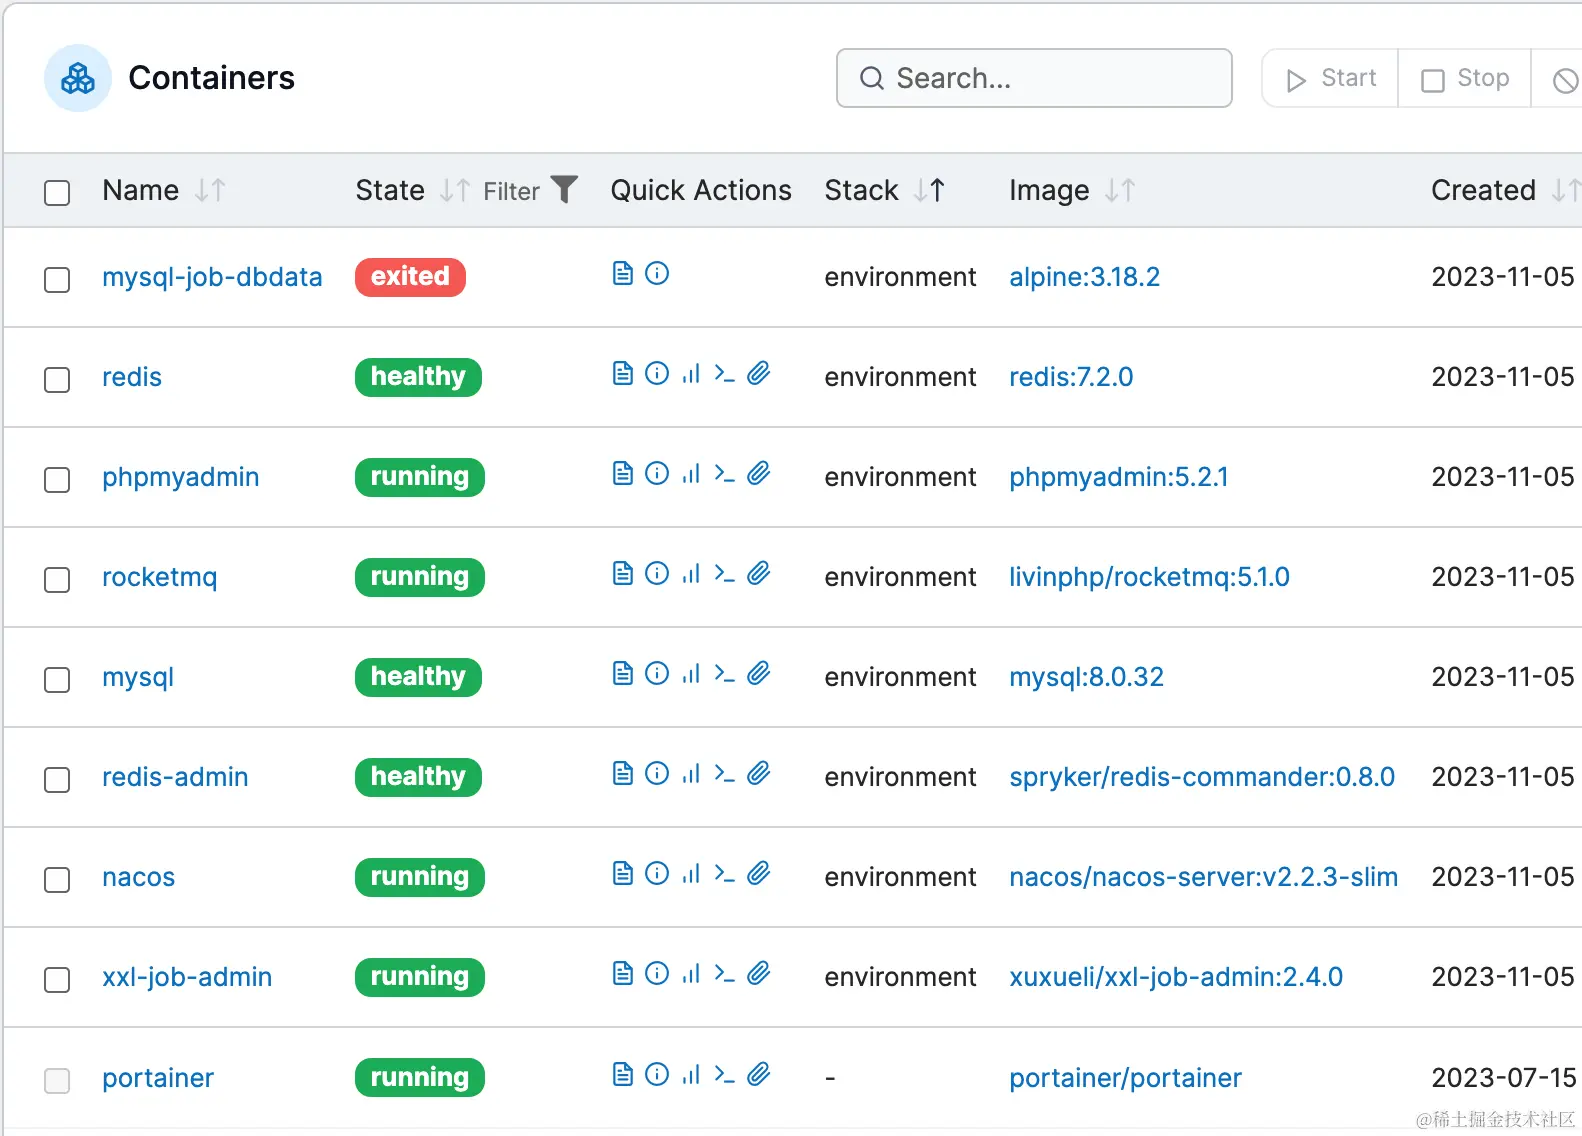Open the spryker/redis-commander:0.8.0 image link
This screenshot has height=1136, width=1582.
(x=1201, y=777)
